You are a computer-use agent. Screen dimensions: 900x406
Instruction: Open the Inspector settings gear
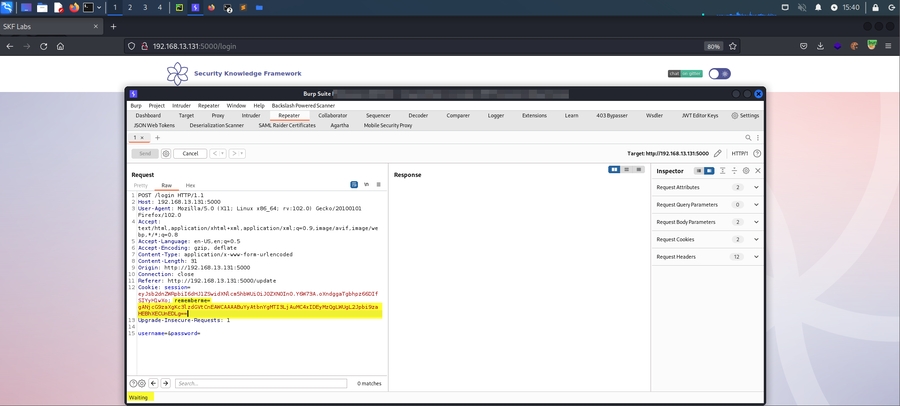click(746, 171)
